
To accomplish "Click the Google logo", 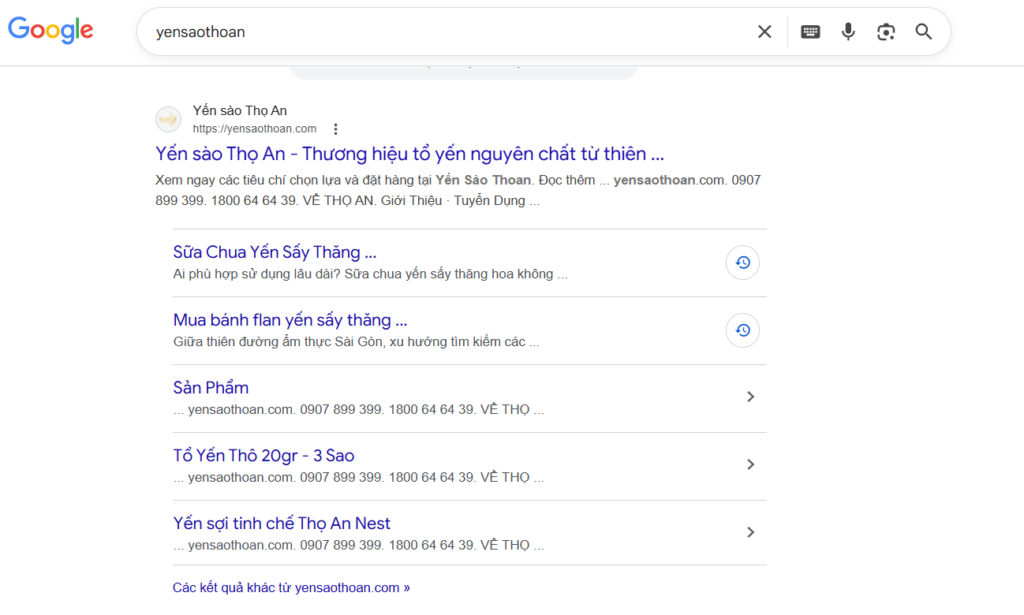I will point(50,30).
